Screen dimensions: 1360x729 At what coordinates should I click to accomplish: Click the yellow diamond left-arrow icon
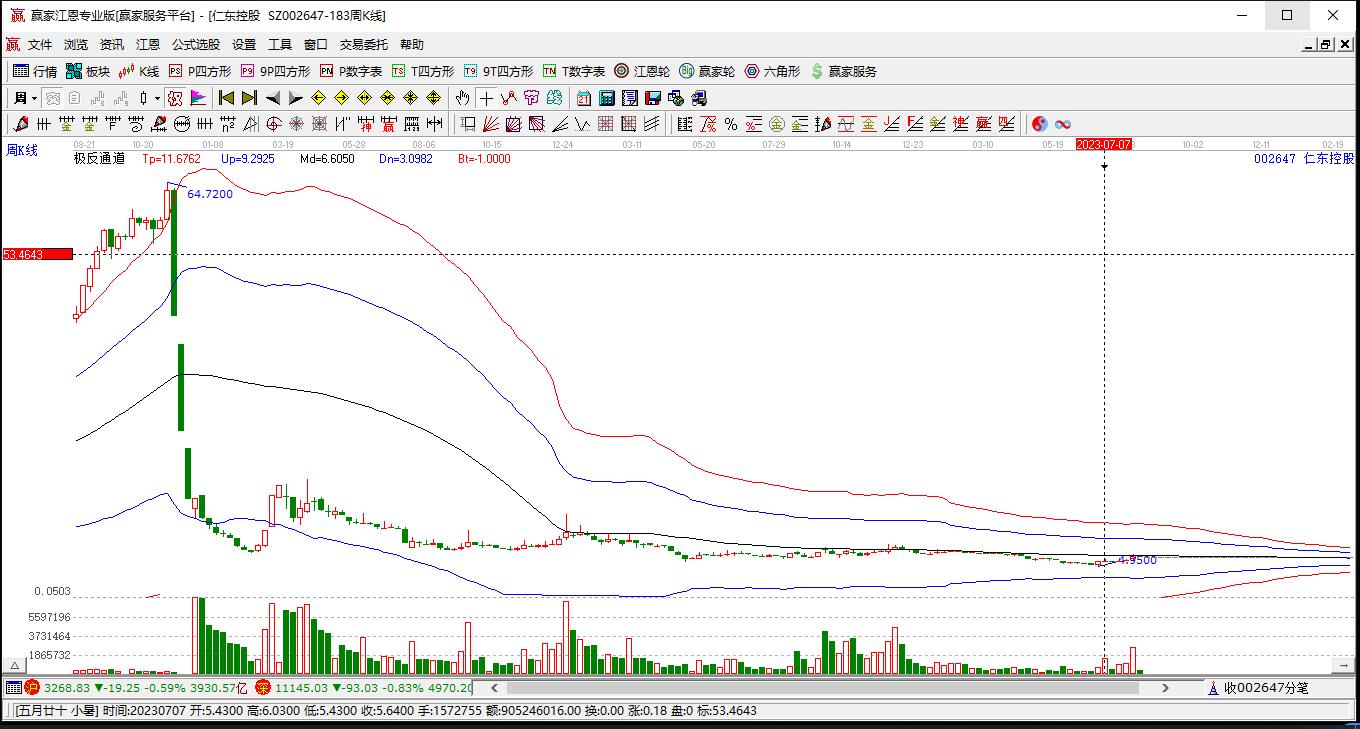pos(319,98)
